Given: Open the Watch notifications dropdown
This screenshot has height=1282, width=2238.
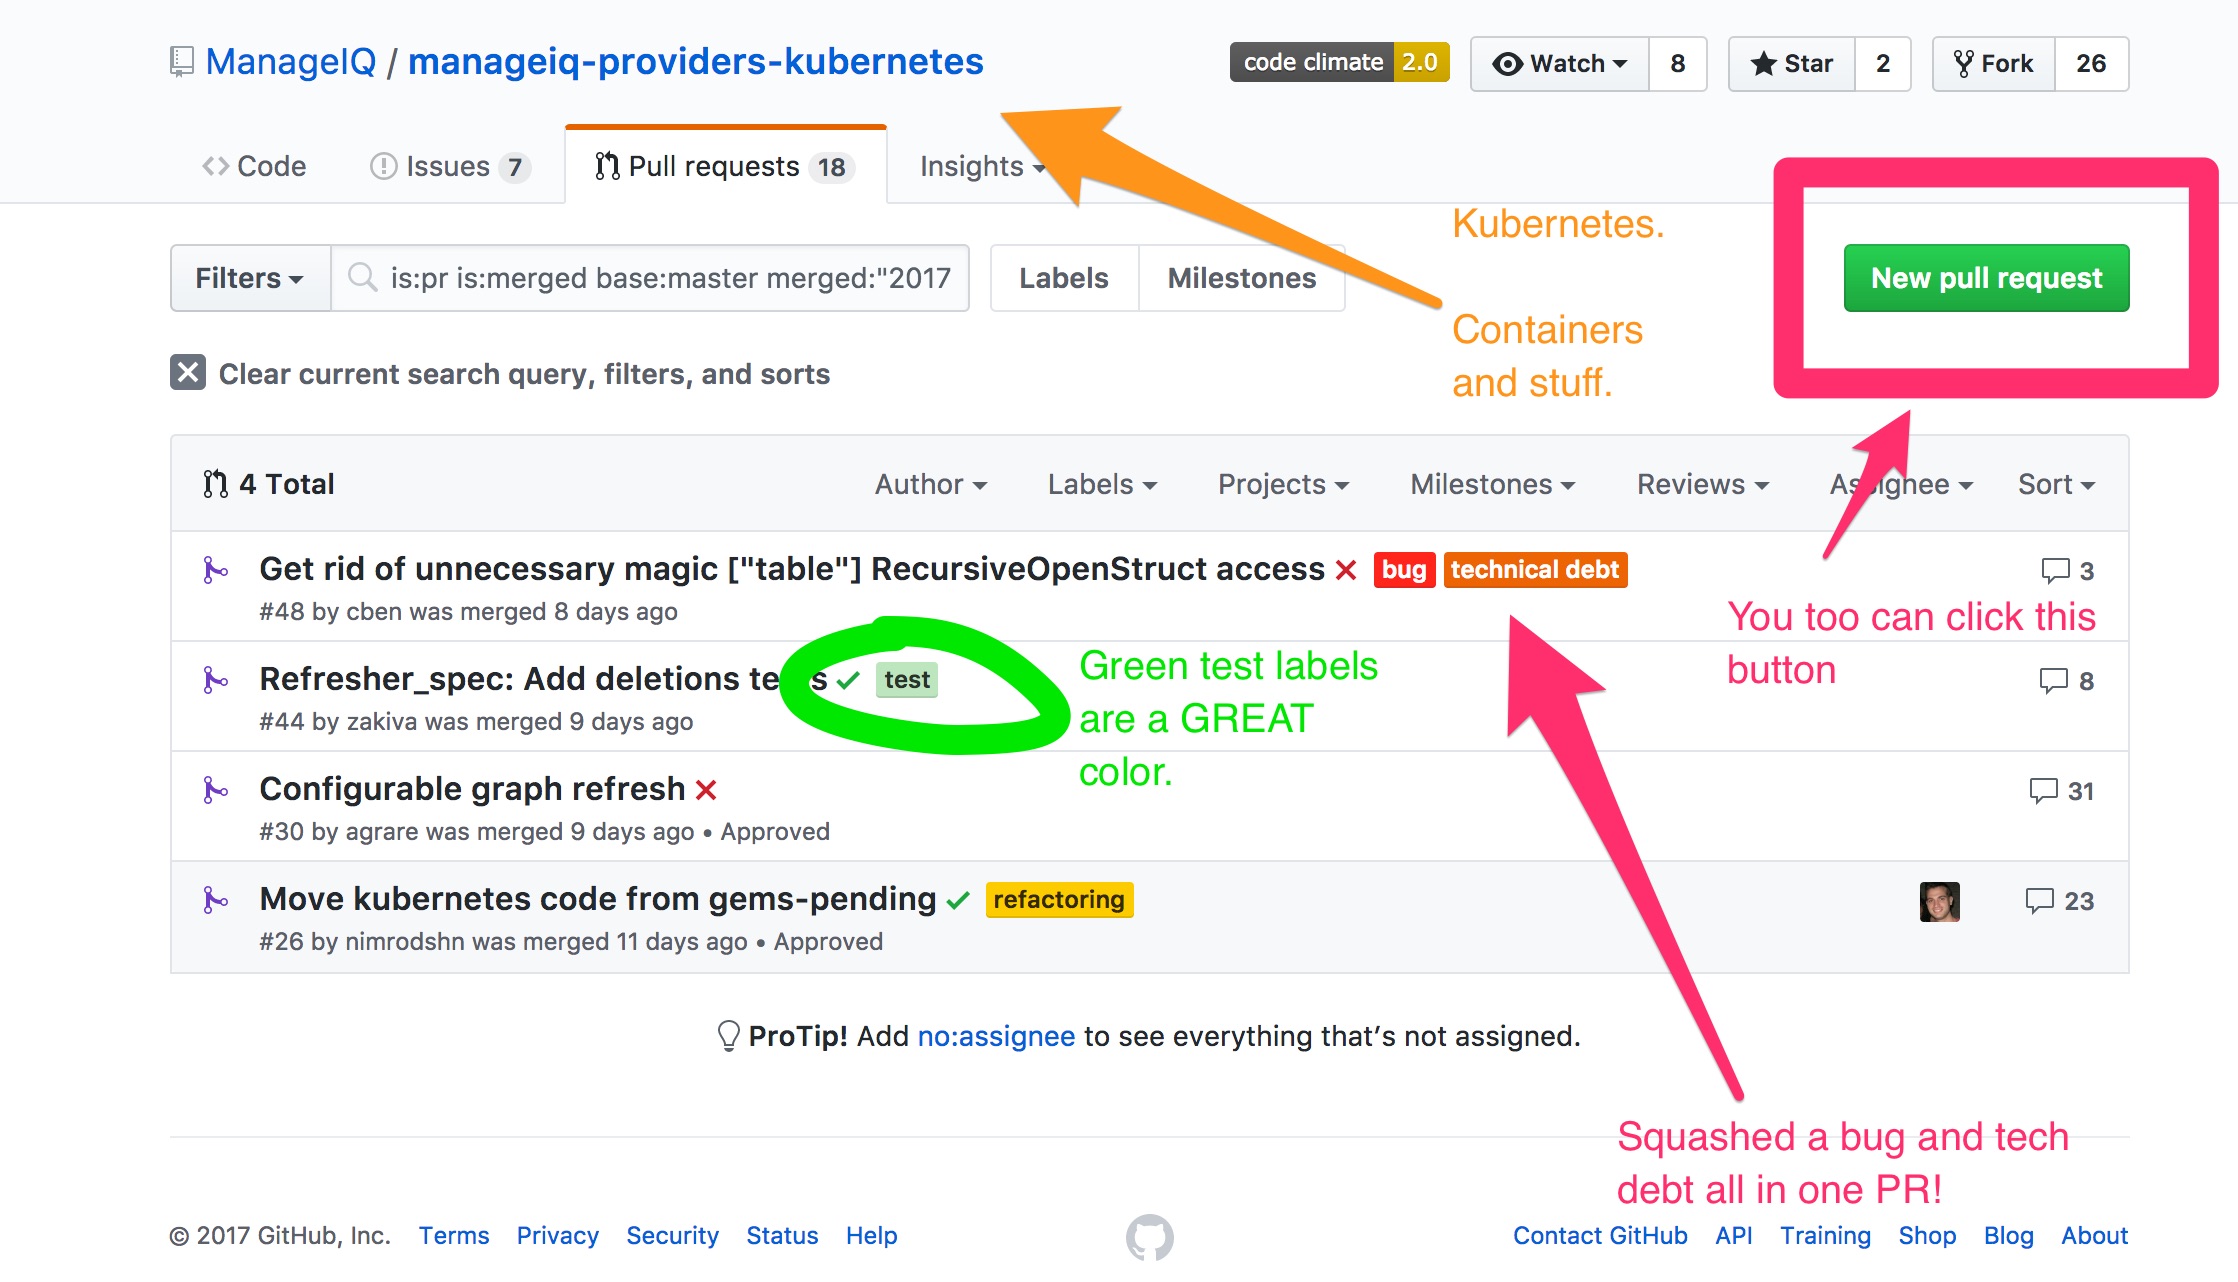Looking at the screenshot, I should coord(1559,64).
